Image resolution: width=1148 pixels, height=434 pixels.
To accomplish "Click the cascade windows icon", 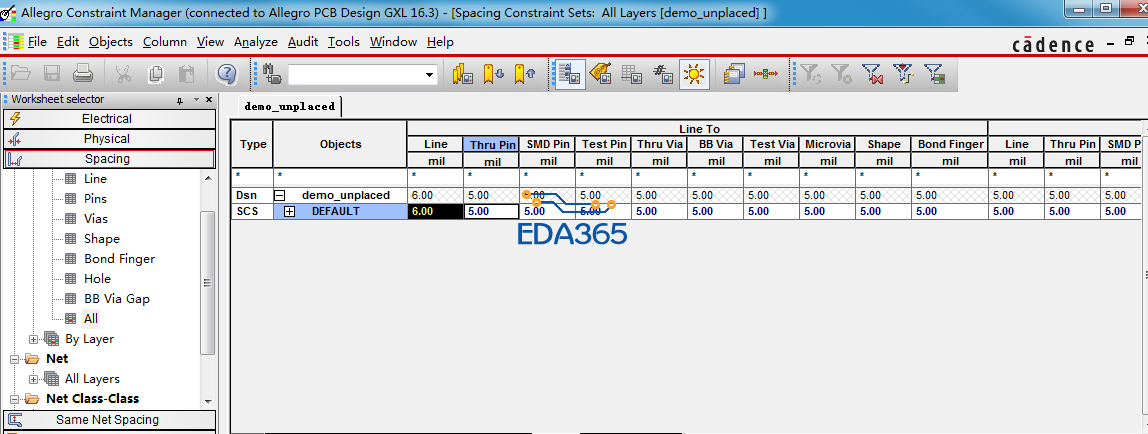I will click(734, 74).
